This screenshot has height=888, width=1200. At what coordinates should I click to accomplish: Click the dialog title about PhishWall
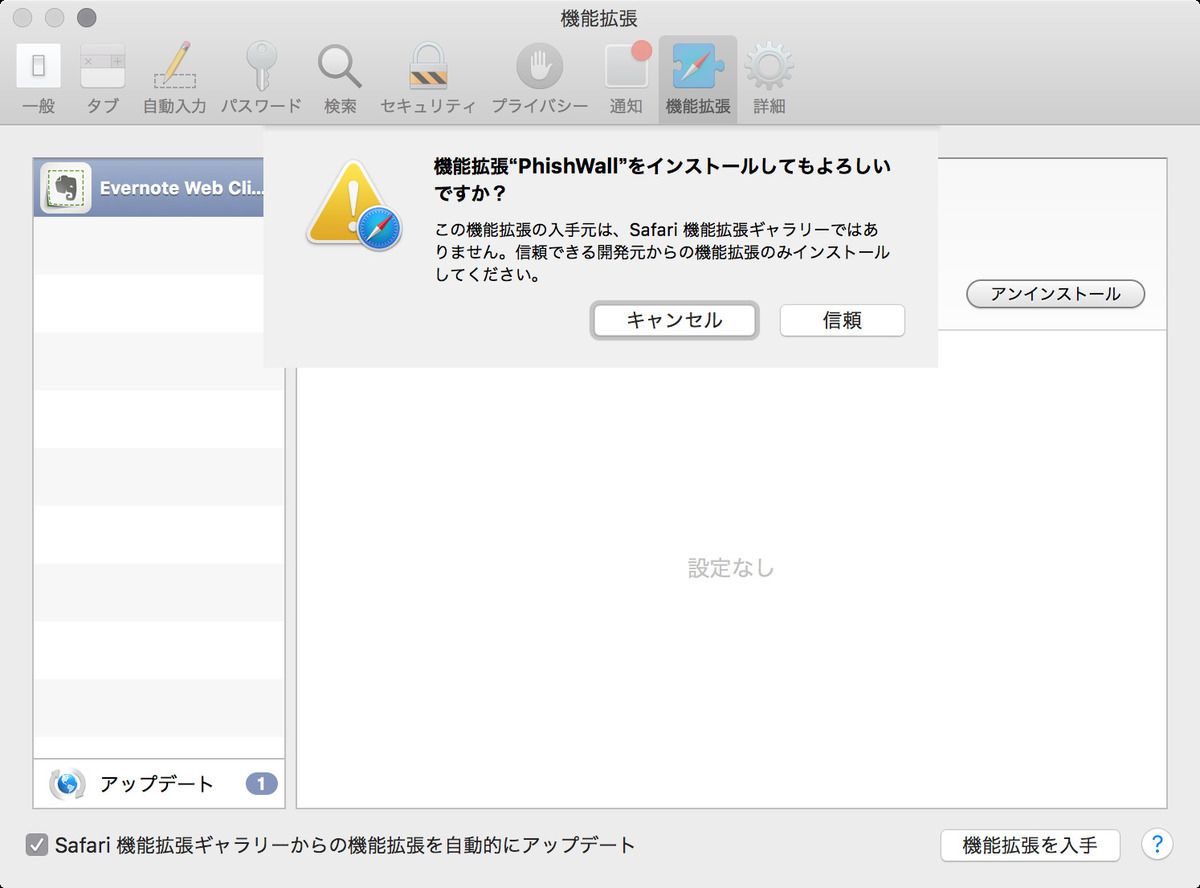(x=663, y=179)
